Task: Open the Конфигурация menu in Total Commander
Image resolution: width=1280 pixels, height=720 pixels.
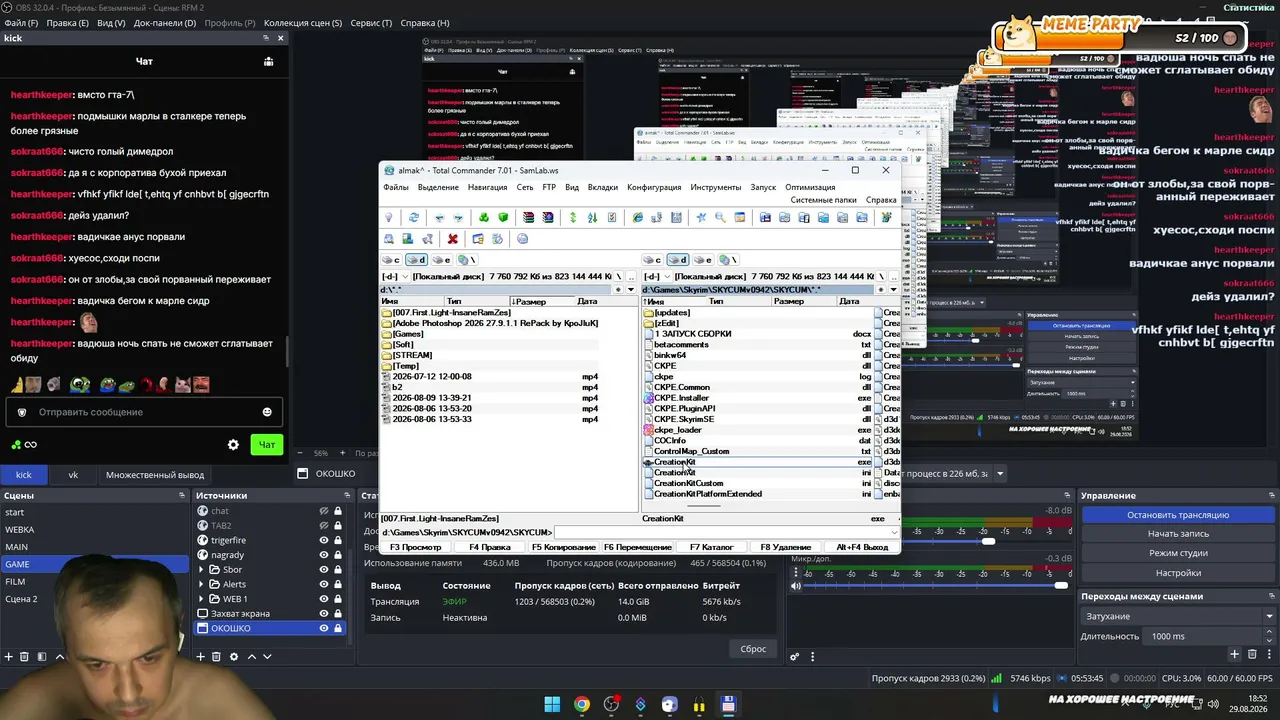Action: 654,187
